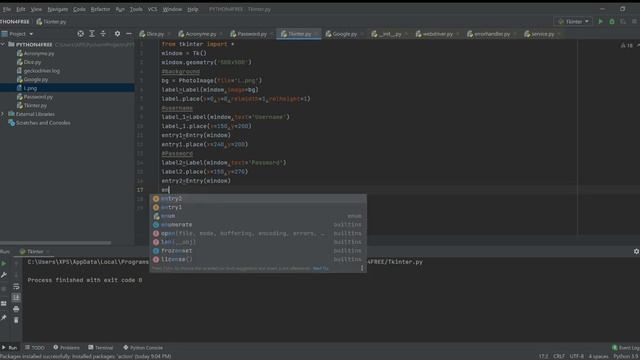
Task: Open the Navigate menu
Action: 58,9
